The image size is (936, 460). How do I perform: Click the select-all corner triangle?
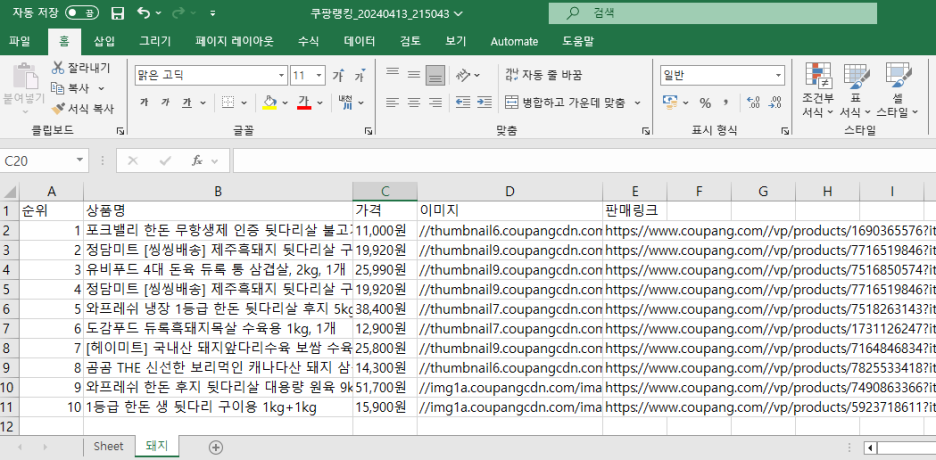(10, 192)
